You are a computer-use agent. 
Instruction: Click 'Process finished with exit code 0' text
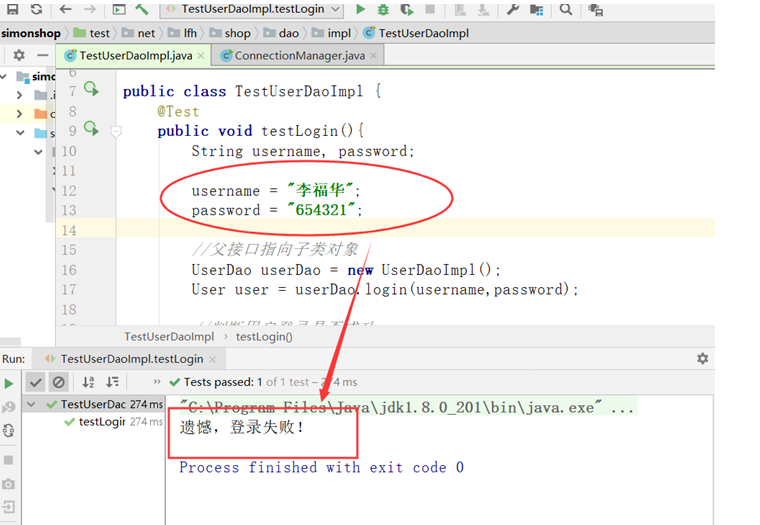(321, 467)
